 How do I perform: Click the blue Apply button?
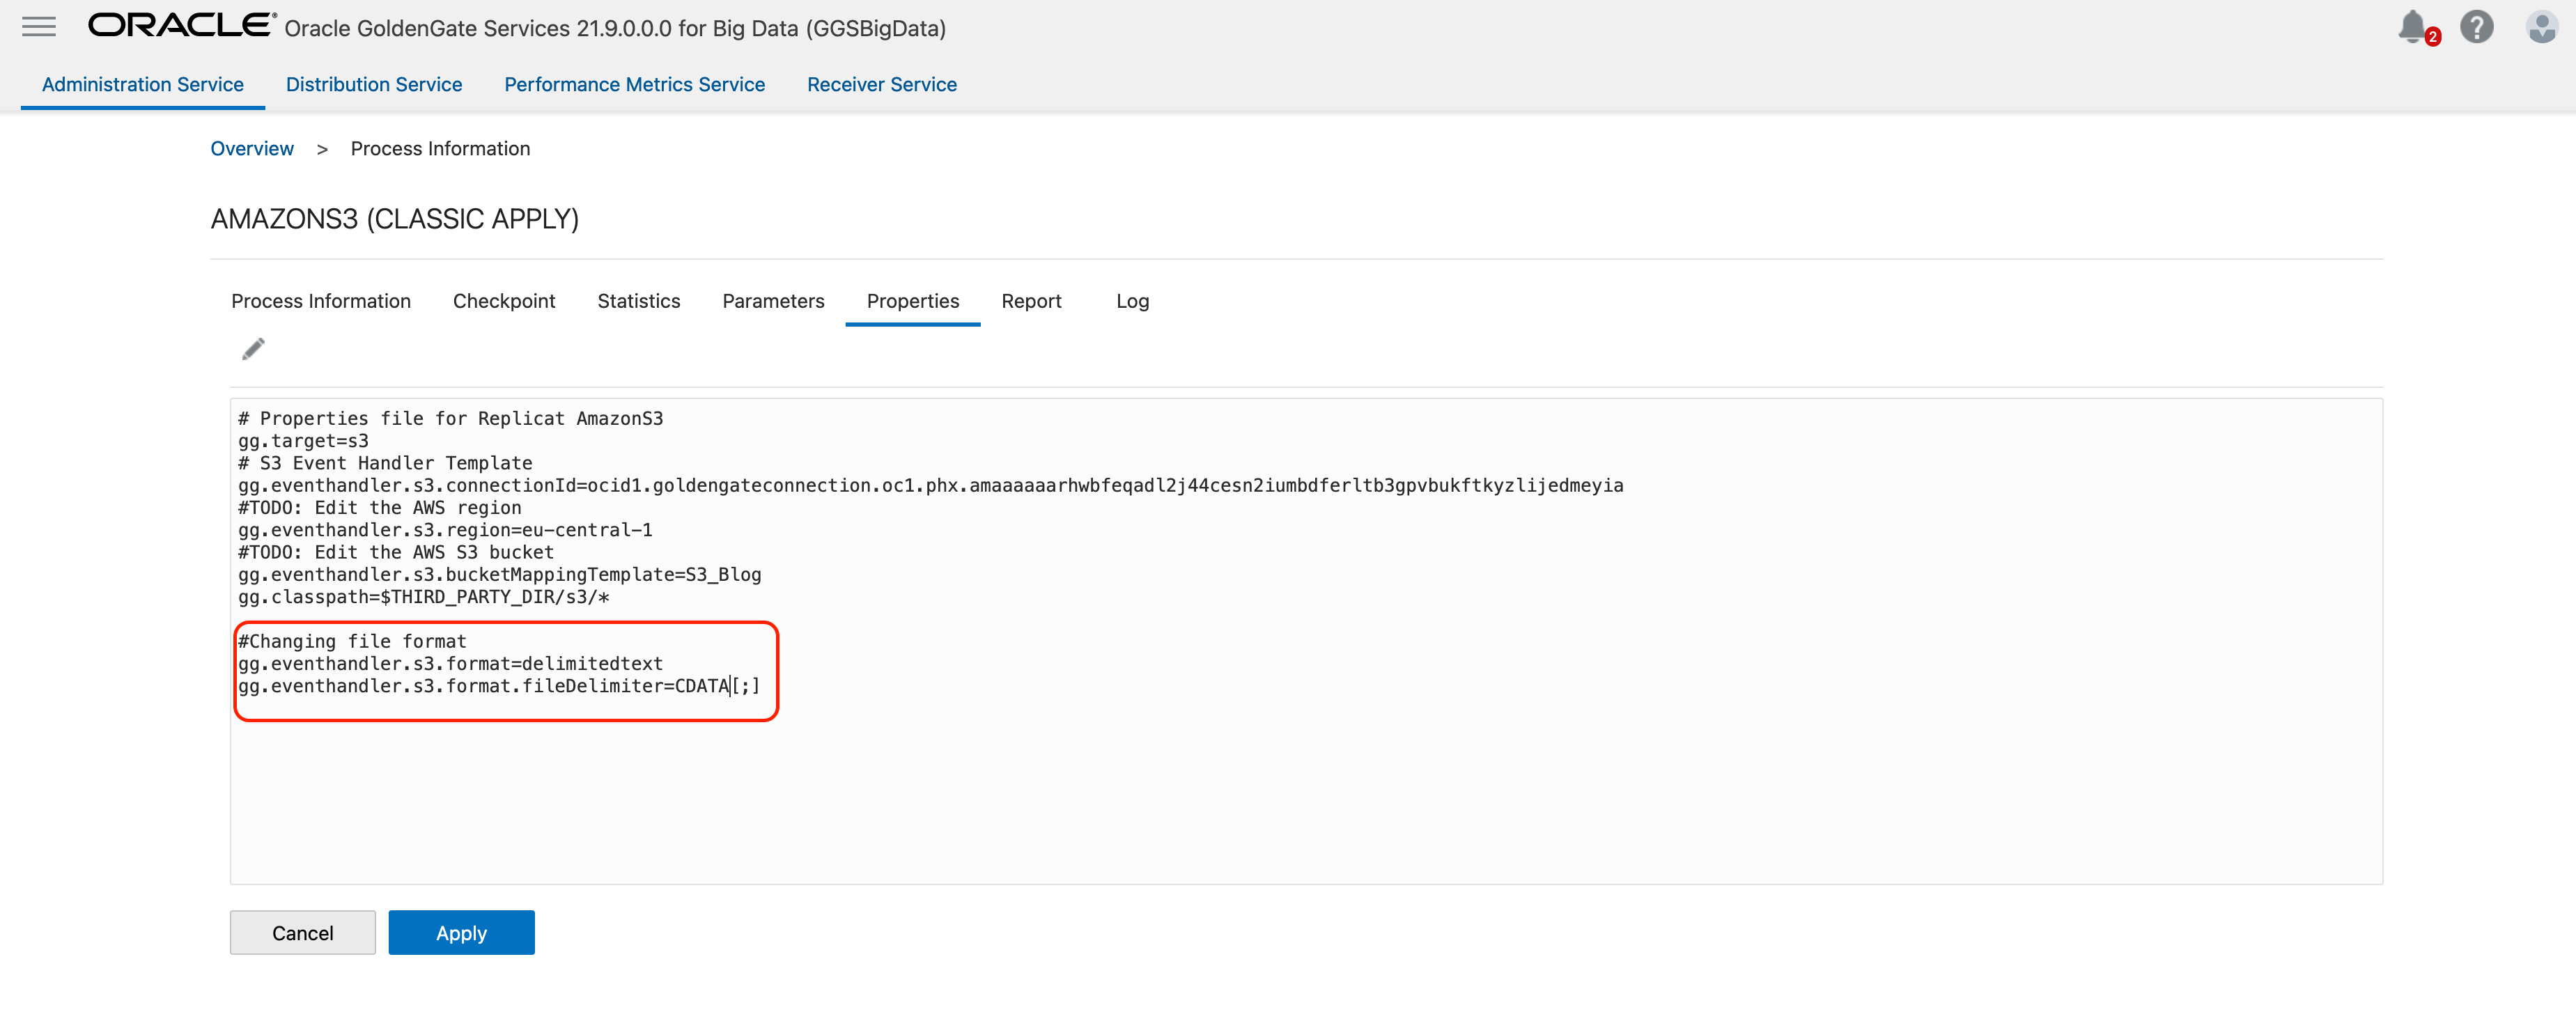[461, 933]
